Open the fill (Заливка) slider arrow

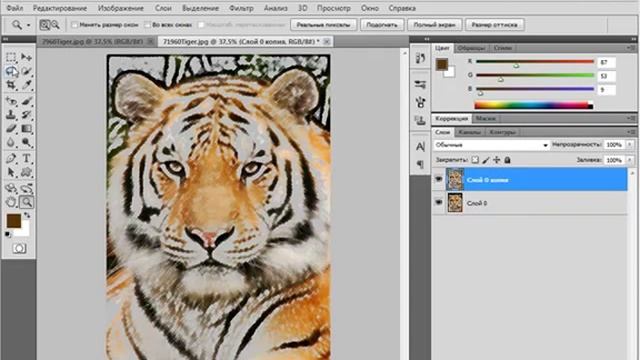pyautogui.click(x=630, y=160)
